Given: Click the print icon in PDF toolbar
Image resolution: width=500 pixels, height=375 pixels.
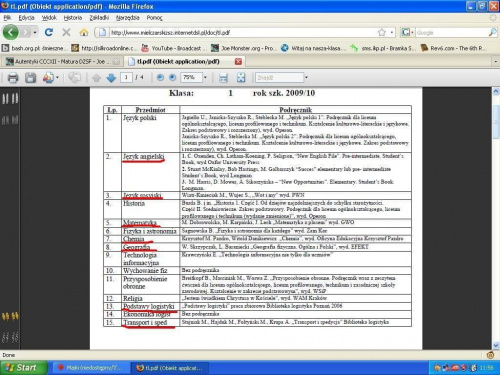Looking at the screenshot, I should 13,78.
